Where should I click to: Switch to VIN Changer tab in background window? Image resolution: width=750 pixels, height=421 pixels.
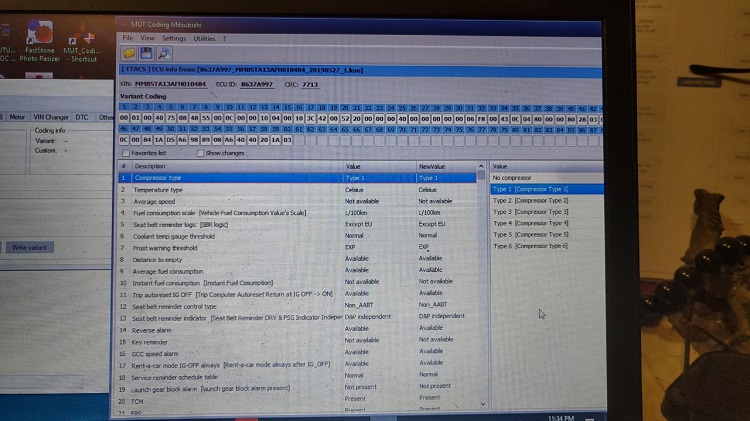pos(51,117)
